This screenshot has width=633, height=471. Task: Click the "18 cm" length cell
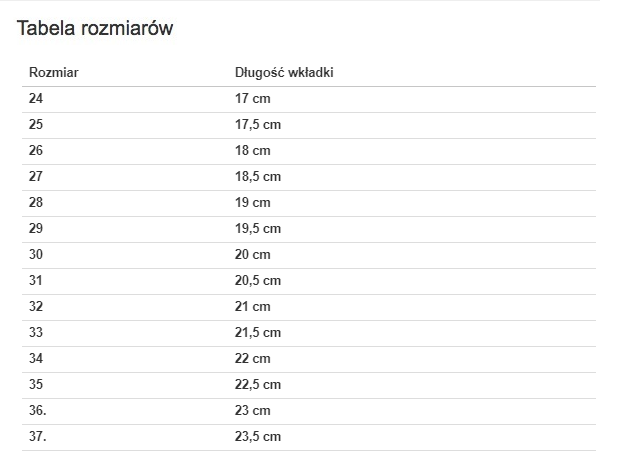point(253,151)
